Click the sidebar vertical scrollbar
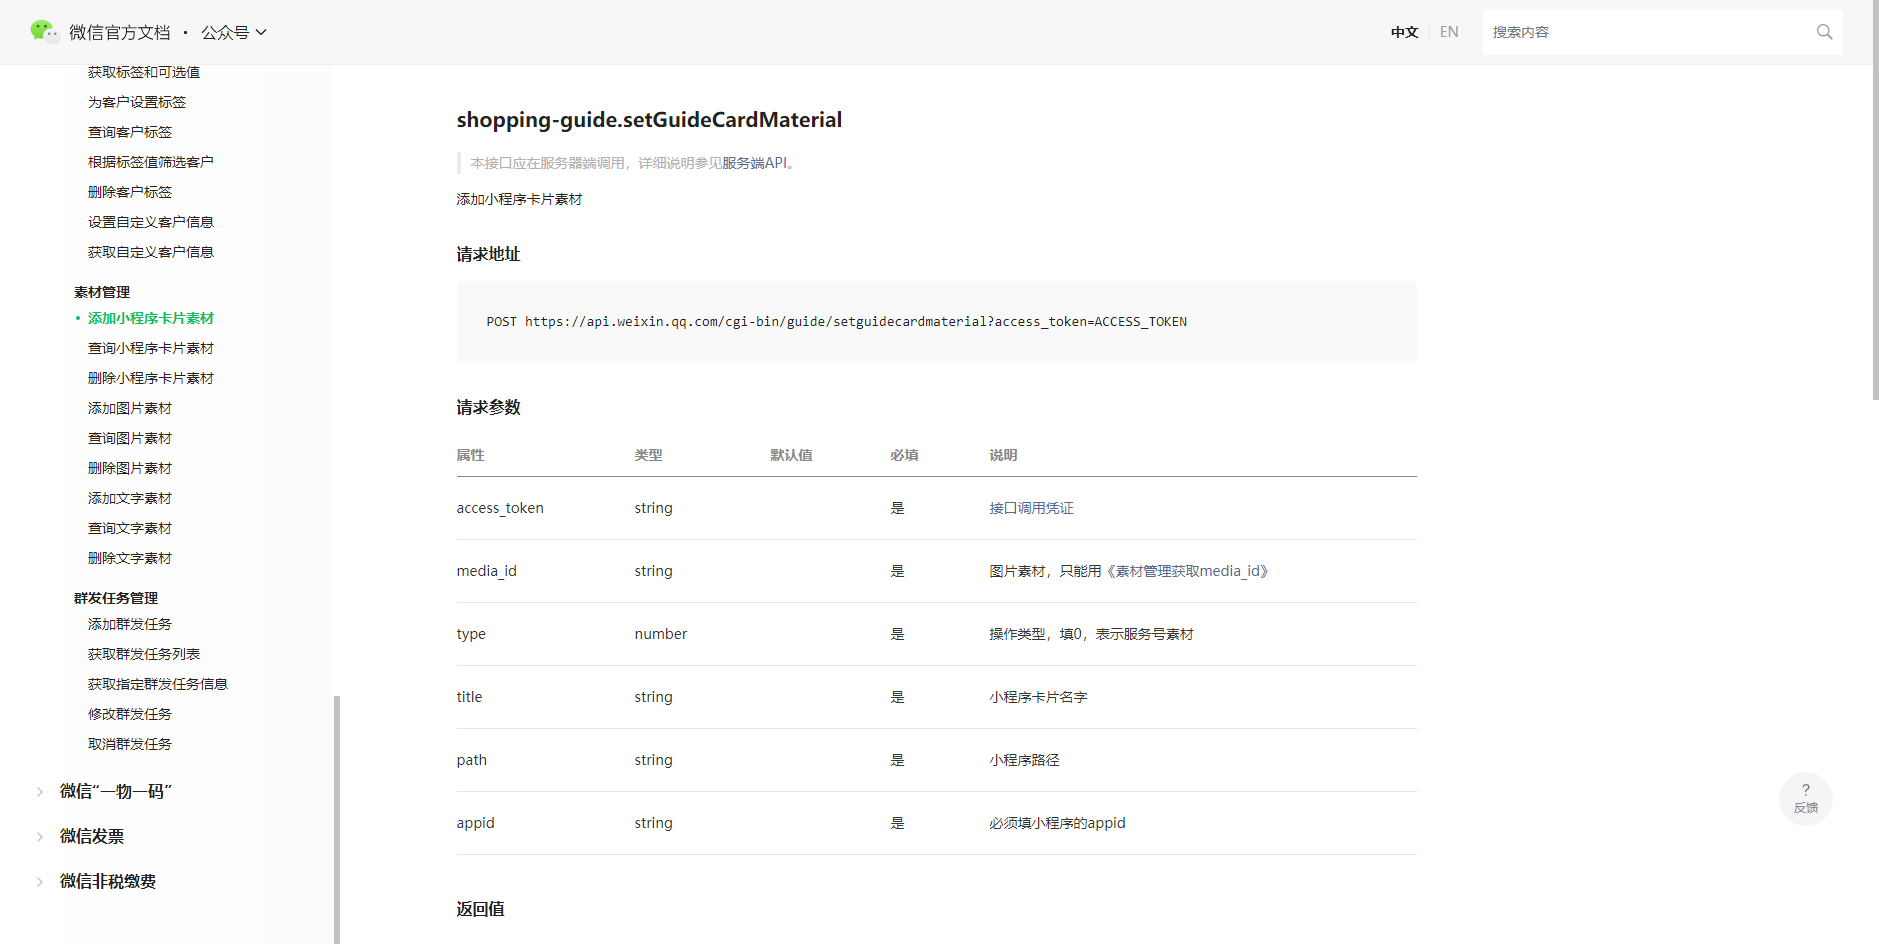Screen dimensions: 1879x944 pyautogui.click(x=337, y=820)
